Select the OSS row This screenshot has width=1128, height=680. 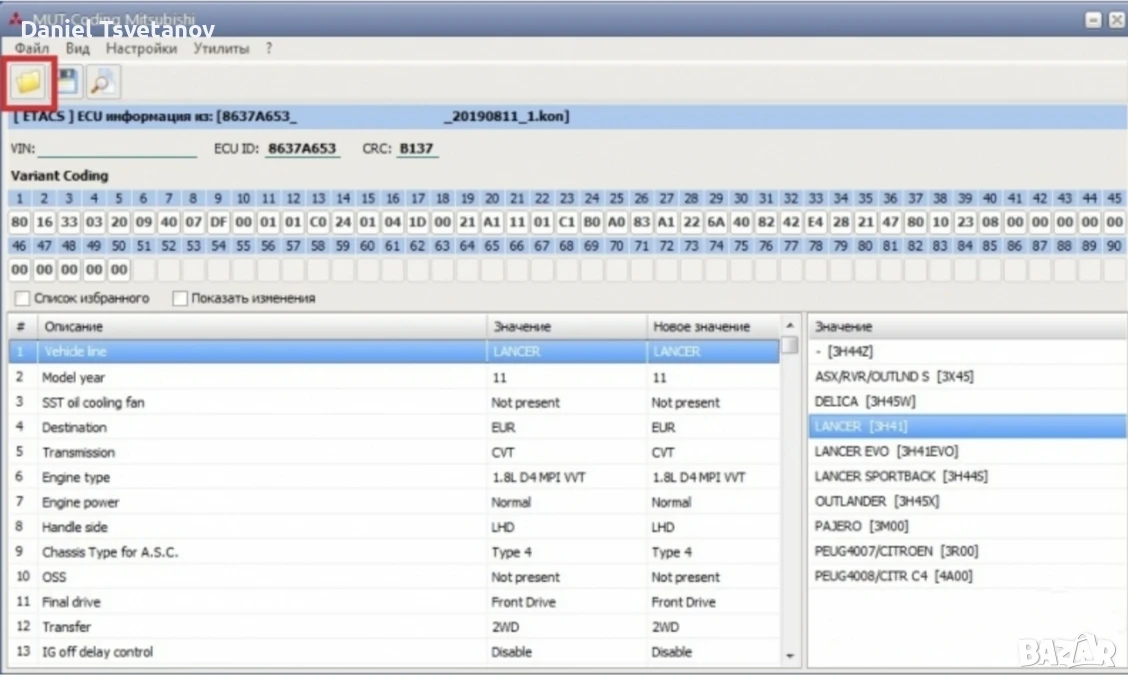[394, 577]
